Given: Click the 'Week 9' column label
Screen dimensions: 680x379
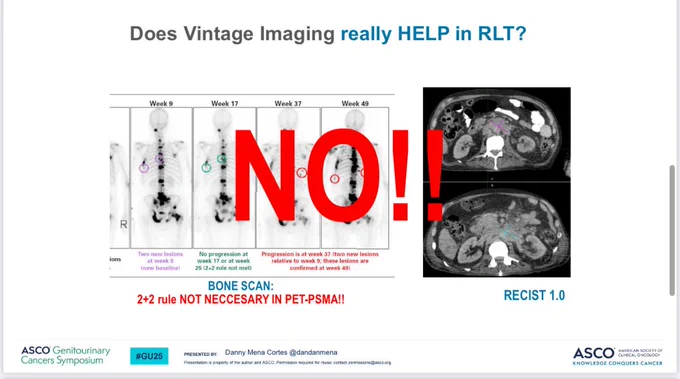Looking at the screenshot, I should click(x=161, y=103).
